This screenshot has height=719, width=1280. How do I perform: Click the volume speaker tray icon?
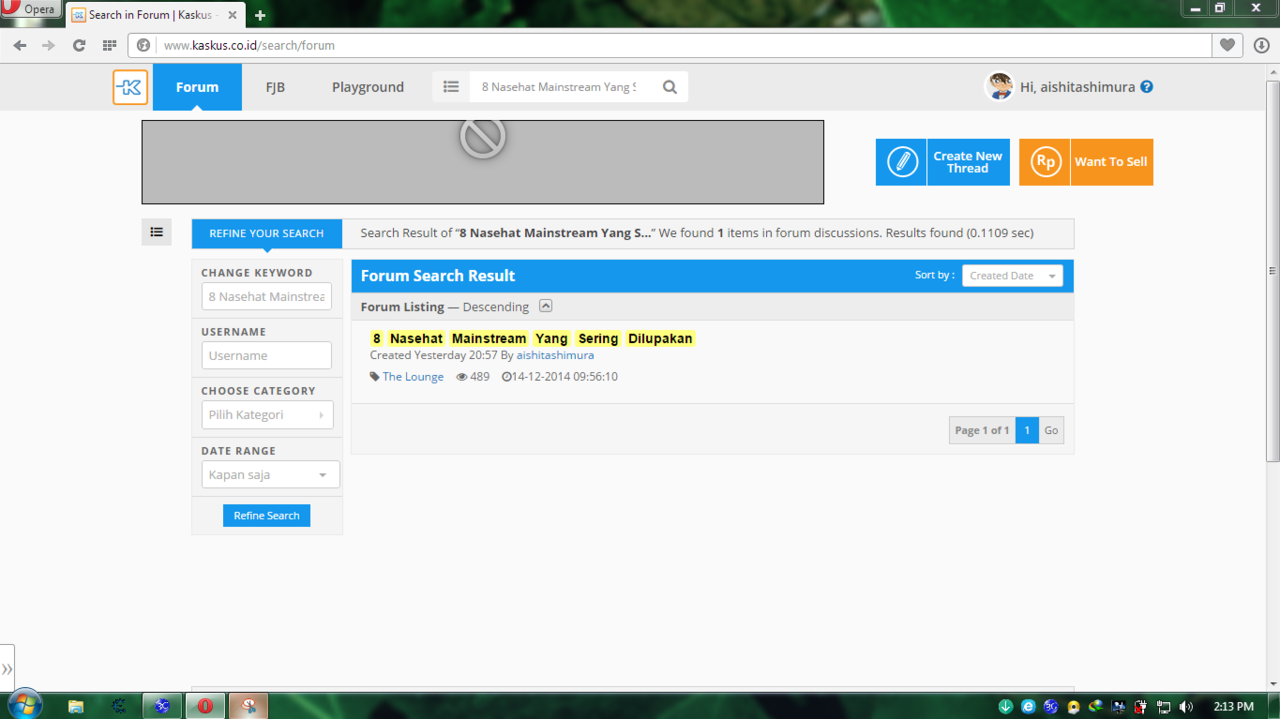coord(1186,707)
